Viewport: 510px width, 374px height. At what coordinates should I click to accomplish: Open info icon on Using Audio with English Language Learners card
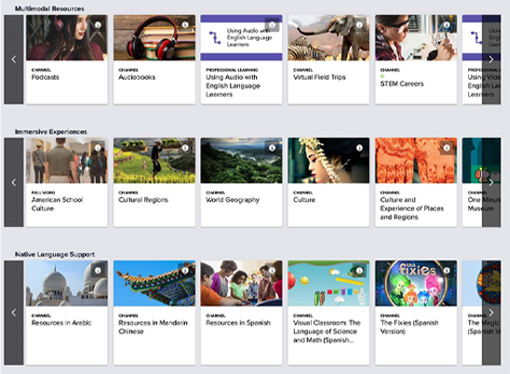pyautogui.click(x=272, y=25)
